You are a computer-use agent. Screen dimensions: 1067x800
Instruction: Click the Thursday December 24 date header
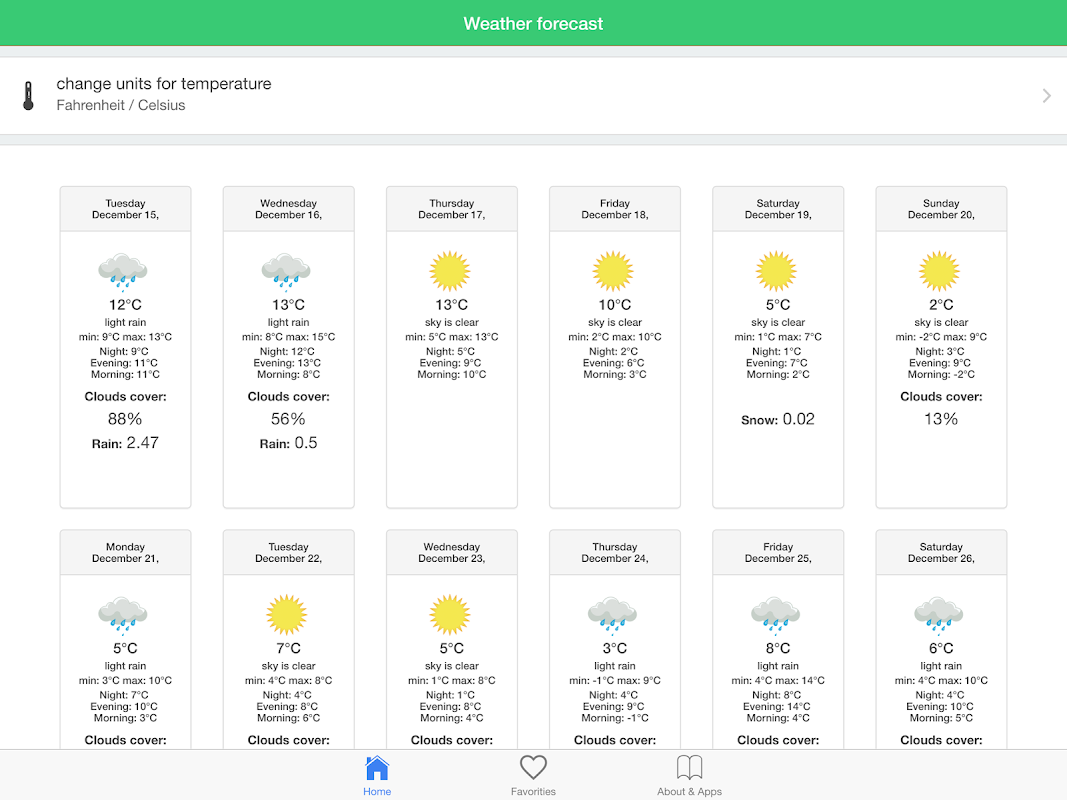[x=615, y=552]
